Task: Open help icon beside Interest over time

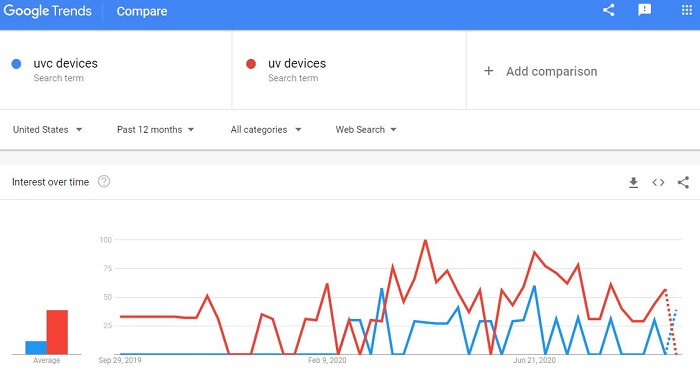Action: pos(104,181)
